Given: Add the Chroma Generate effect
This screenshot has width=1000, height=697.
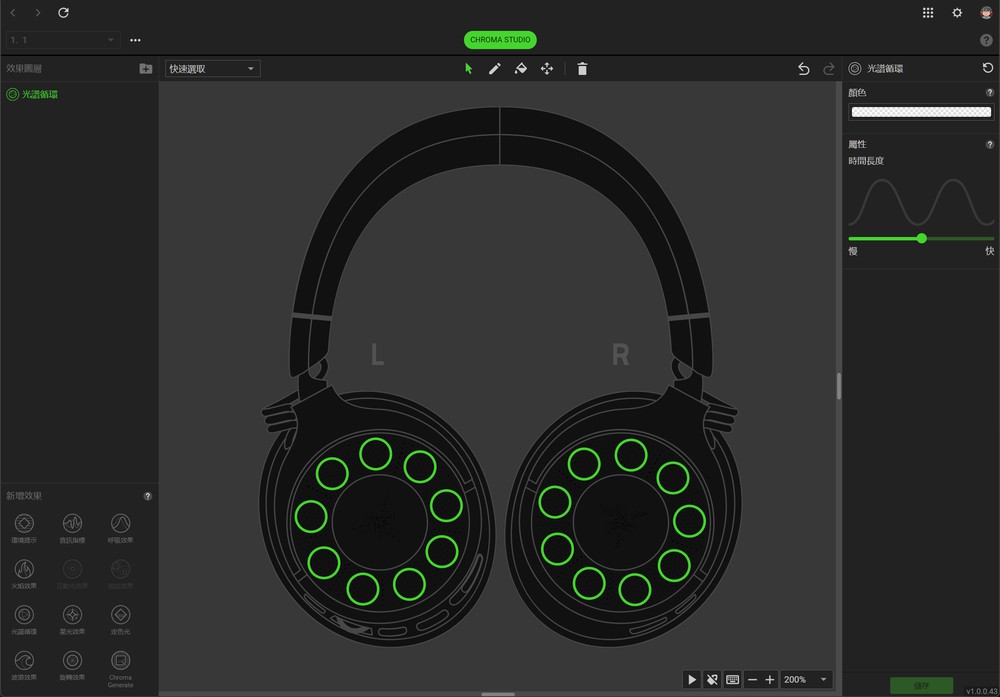Looking at the screenshot, I should 121,668.
